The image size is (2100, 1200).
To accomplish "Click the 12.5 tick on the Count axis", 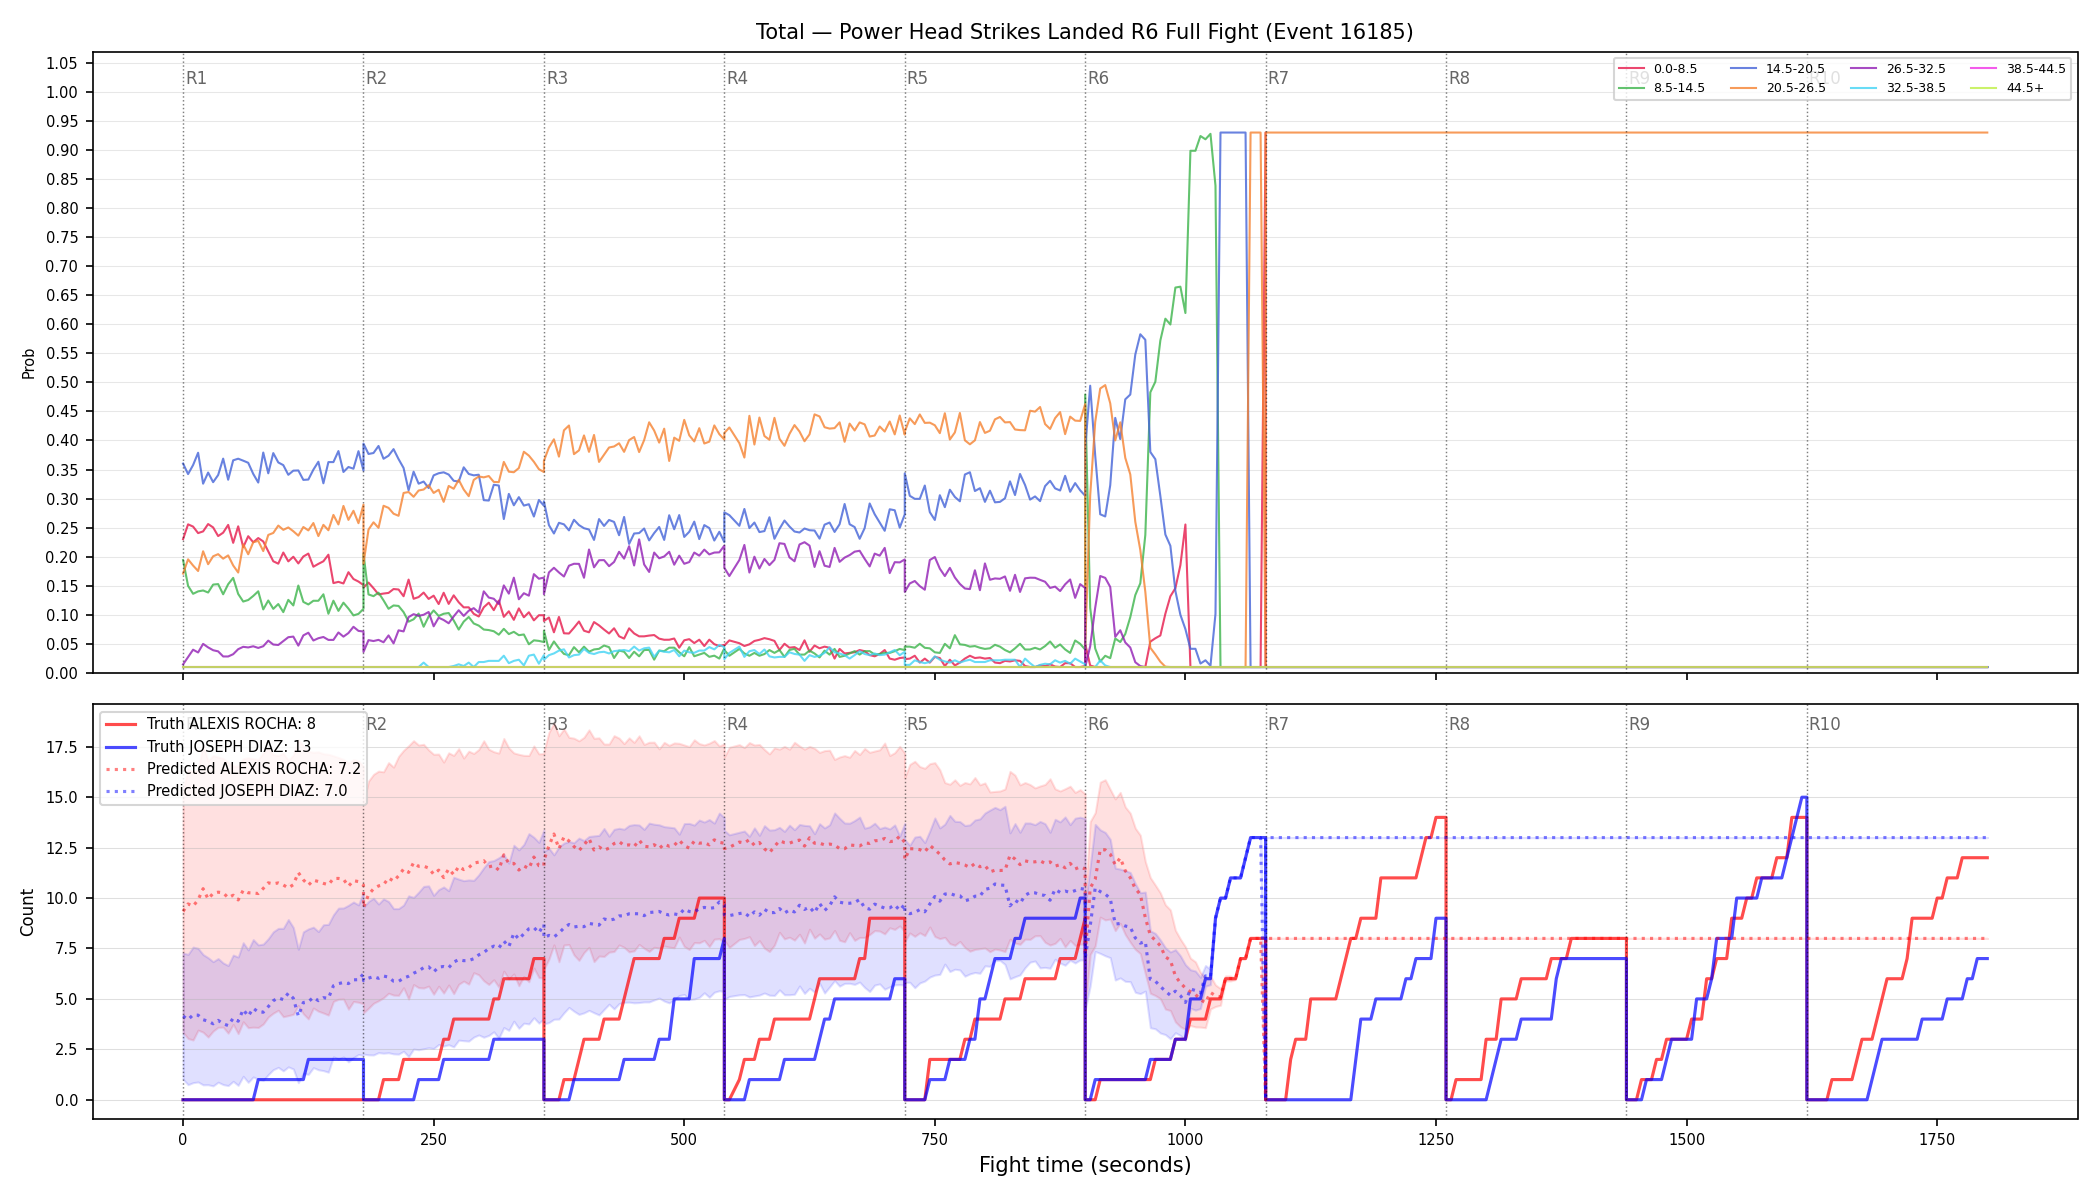I will click(x=63, y=848).
